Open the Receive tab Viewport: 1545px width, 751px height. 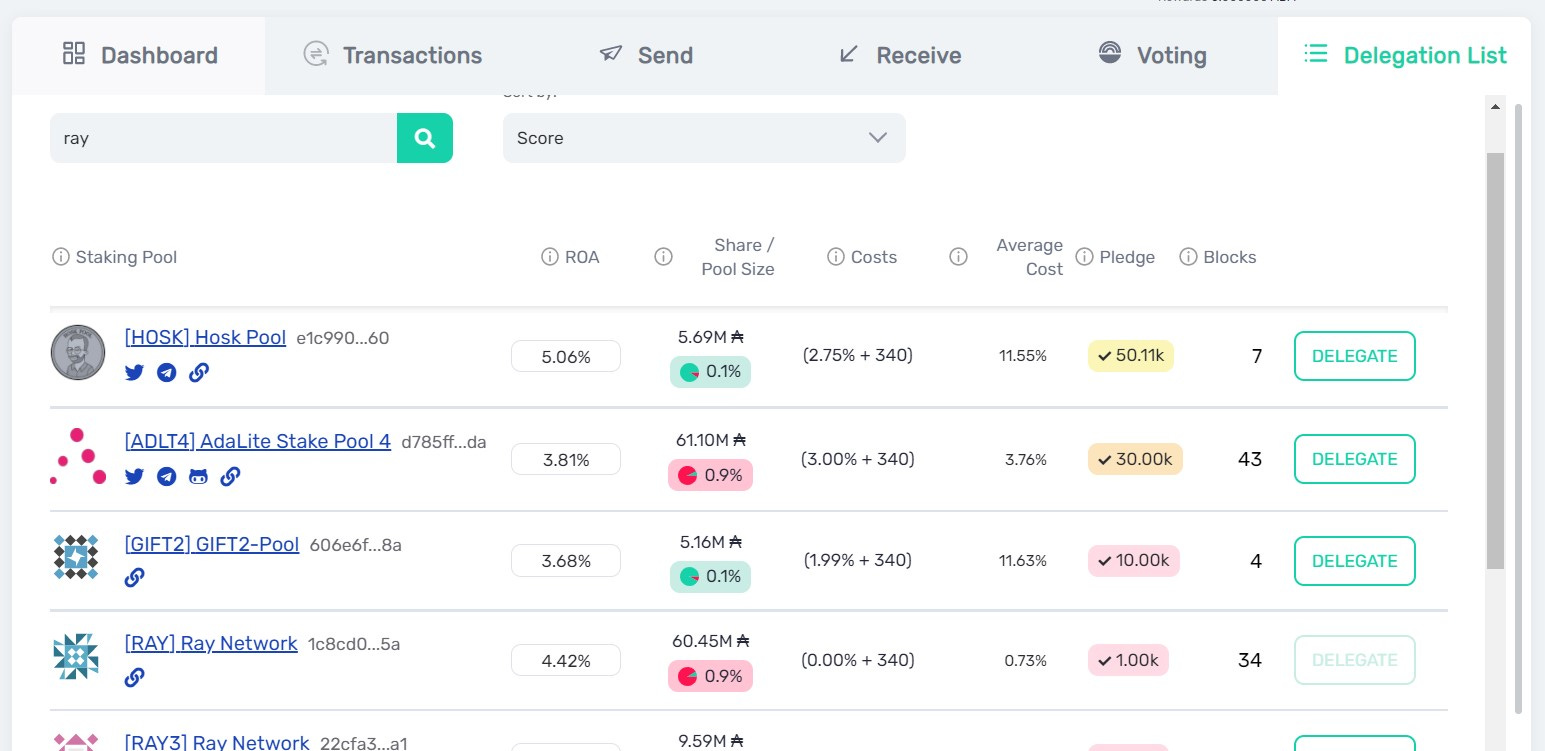pos(898,56)
